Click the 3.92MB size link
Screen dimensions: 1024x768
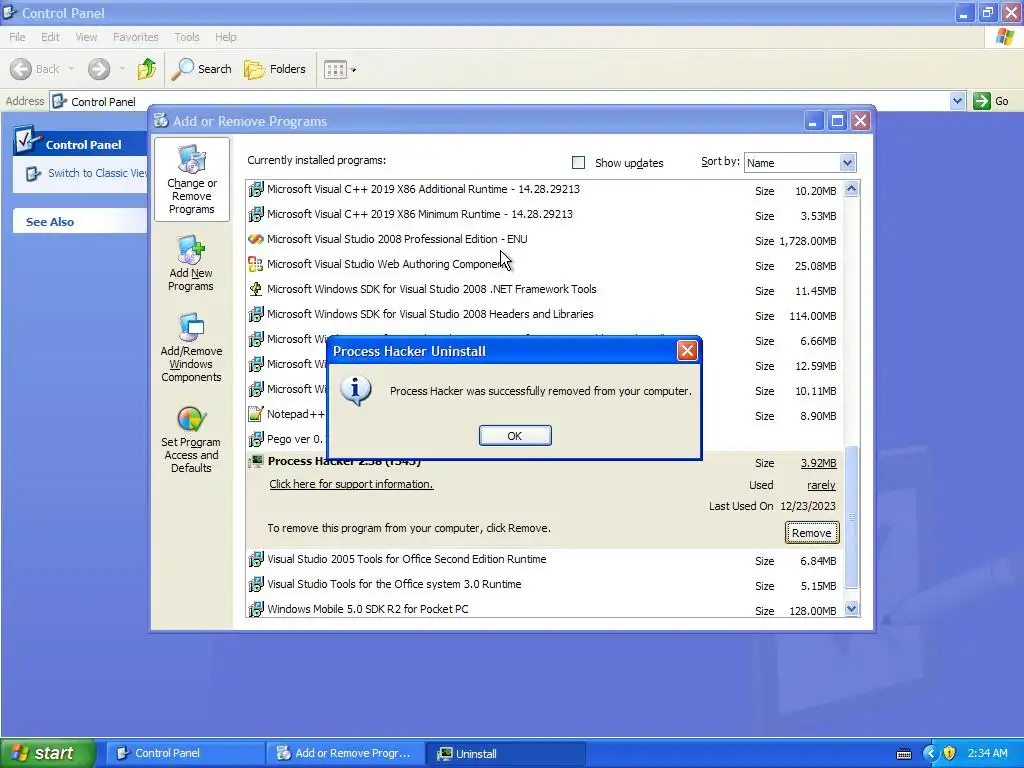[x=818, y=463]
